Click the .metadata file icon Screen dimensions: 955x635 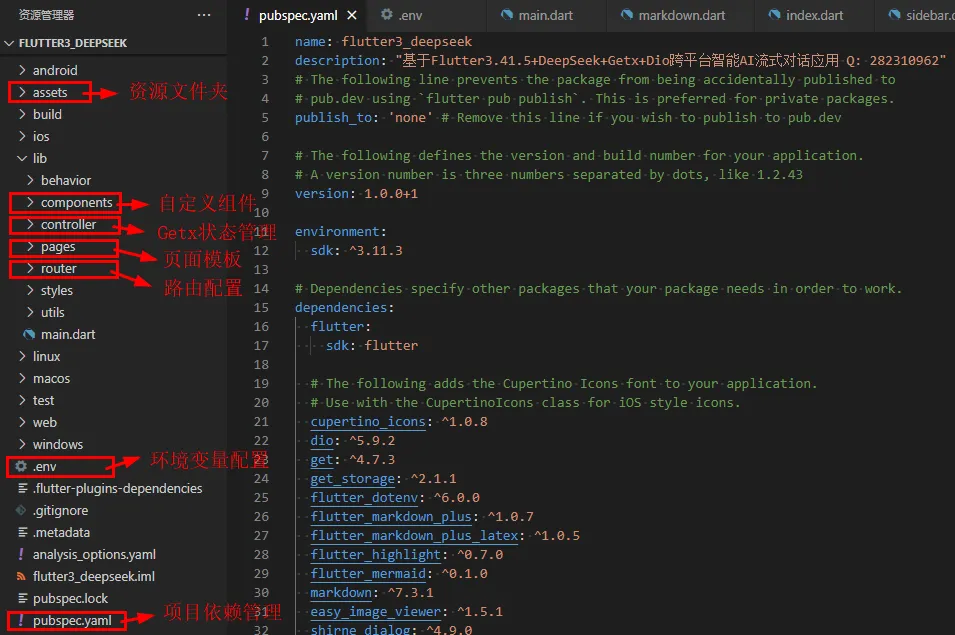(x=22, y=532)
